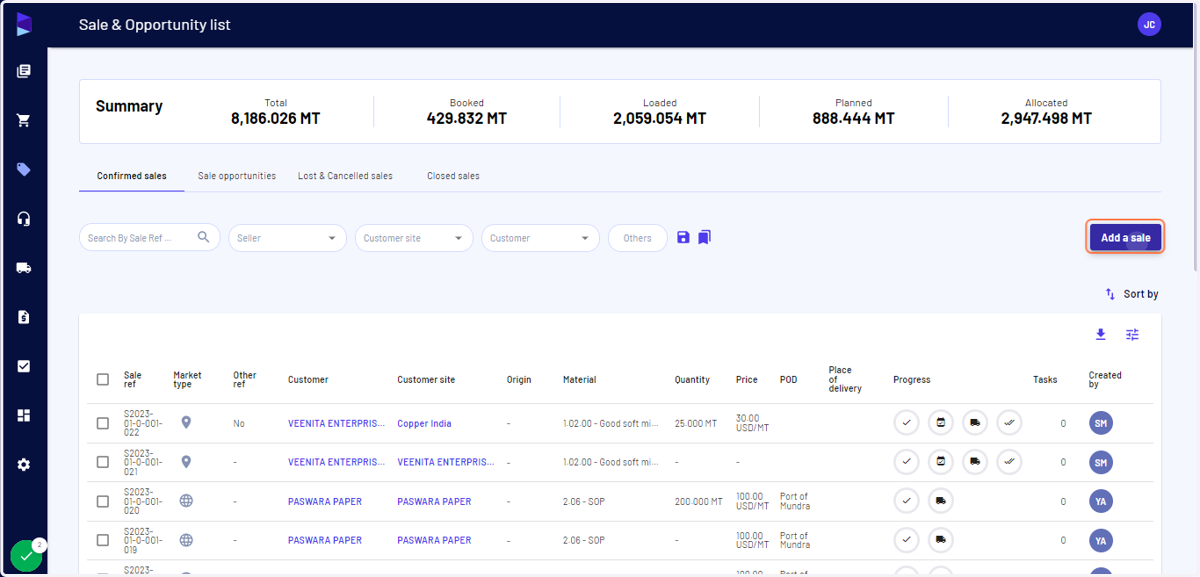Open the checkbox tasks section in sidebar
Image resolution: width=1200 pixels, height=577 pixels.
point(24,366)
